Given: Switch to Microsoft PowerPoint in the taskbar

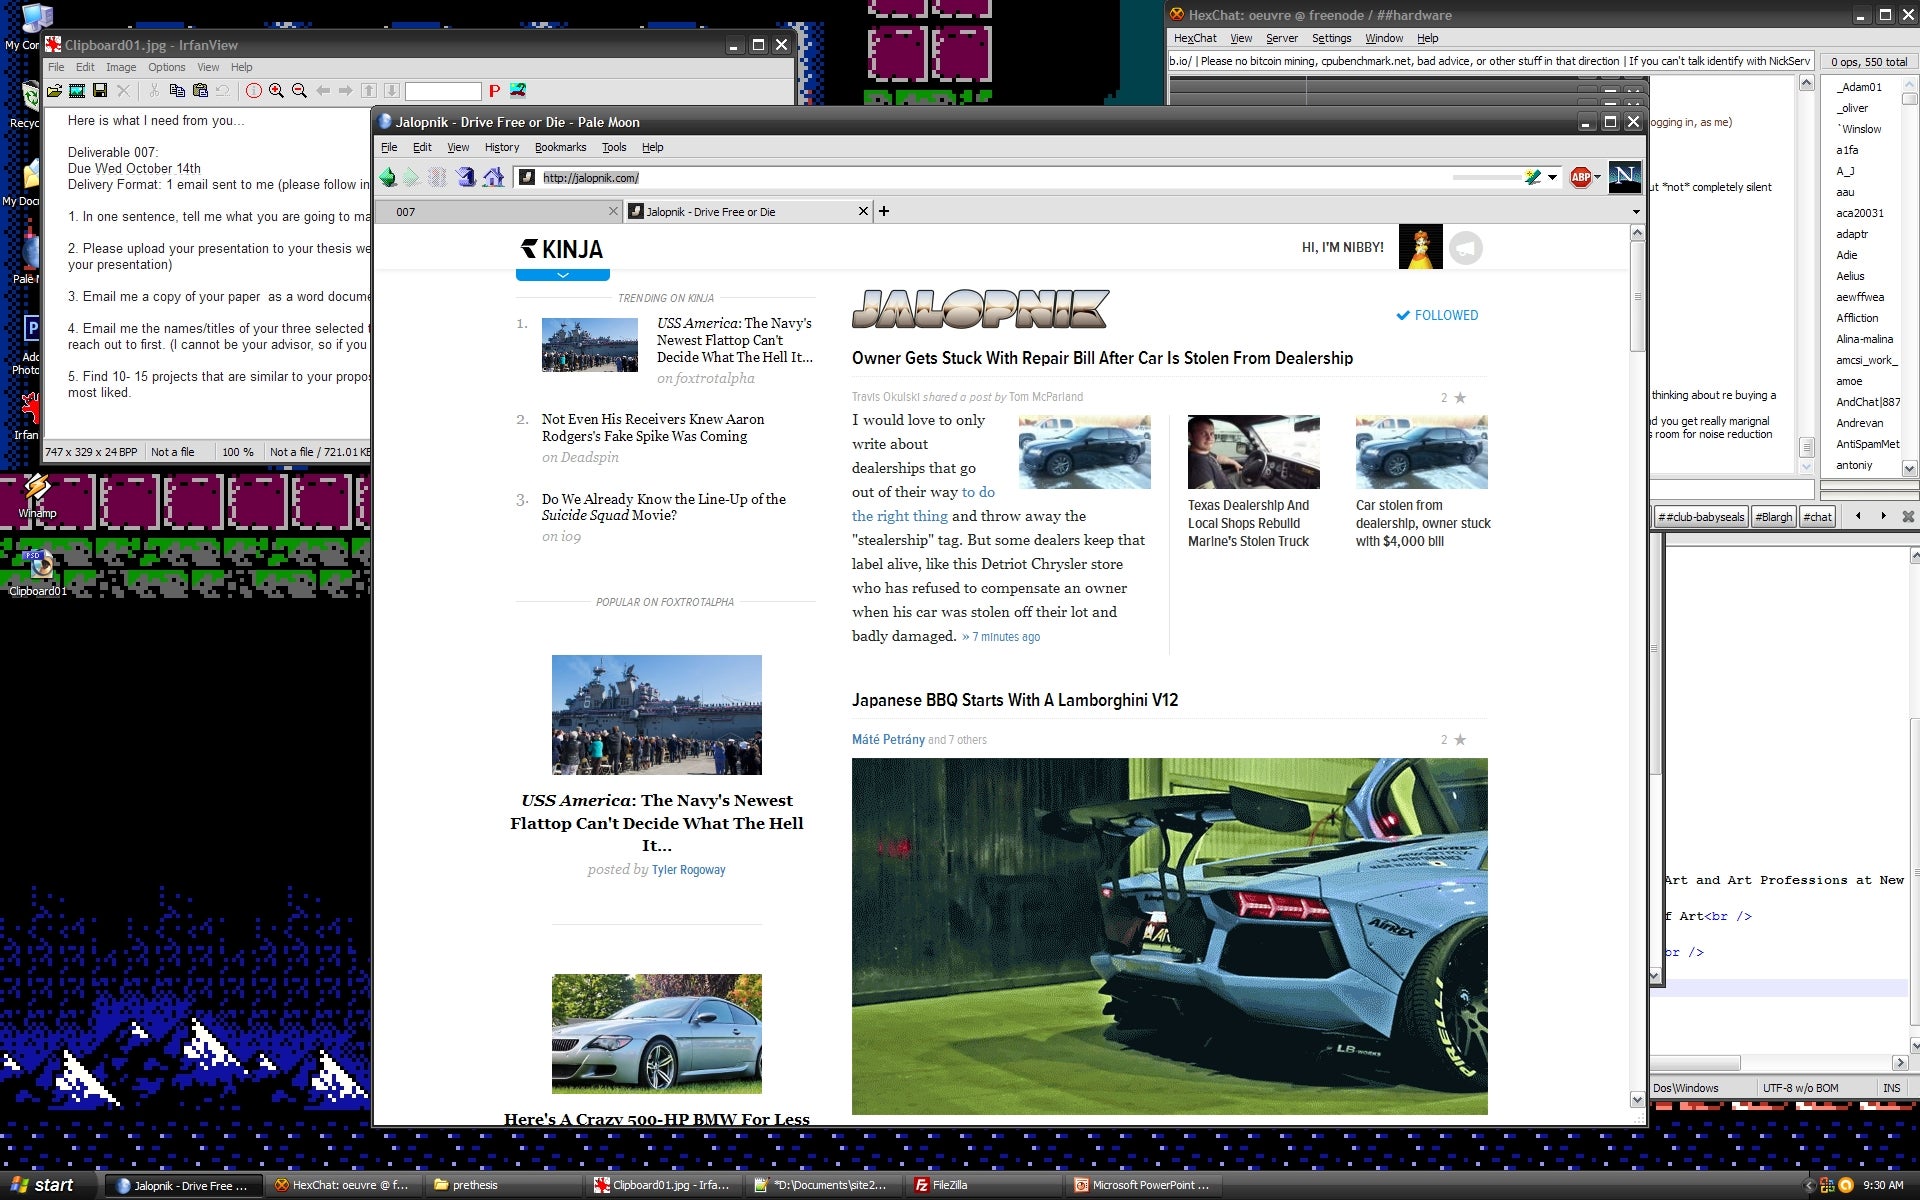Looking at the screenshot, I should 1145,1185.
